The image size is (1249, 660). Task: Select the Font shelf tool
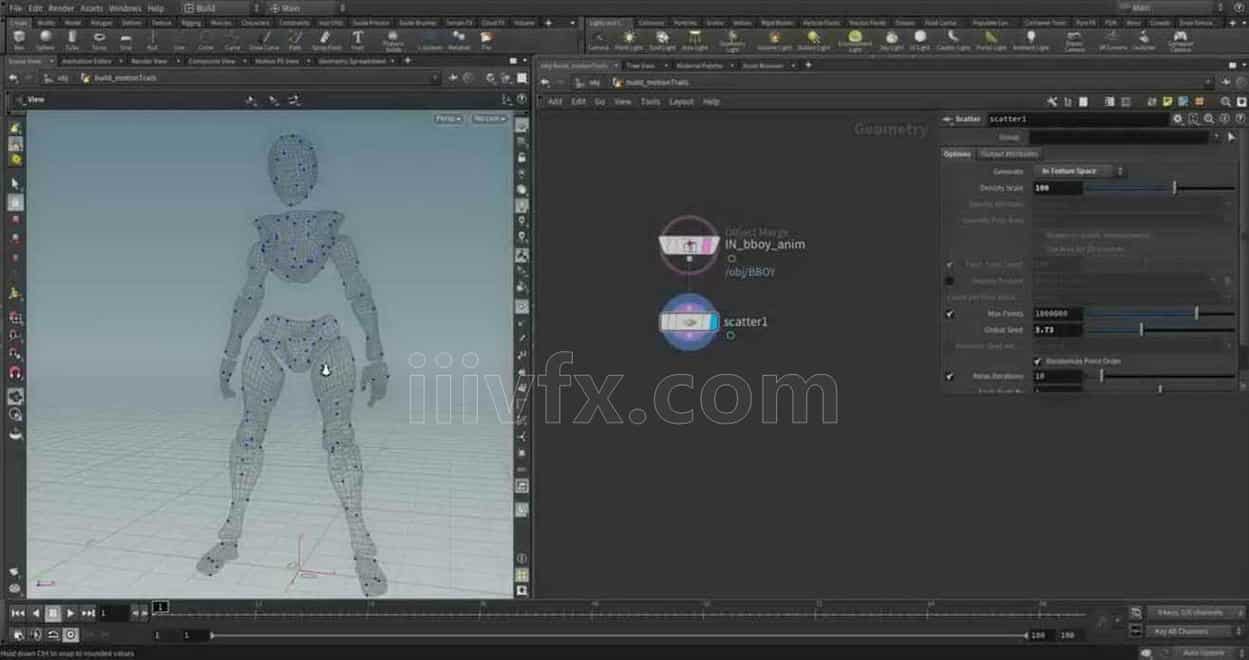pos(357,40)
